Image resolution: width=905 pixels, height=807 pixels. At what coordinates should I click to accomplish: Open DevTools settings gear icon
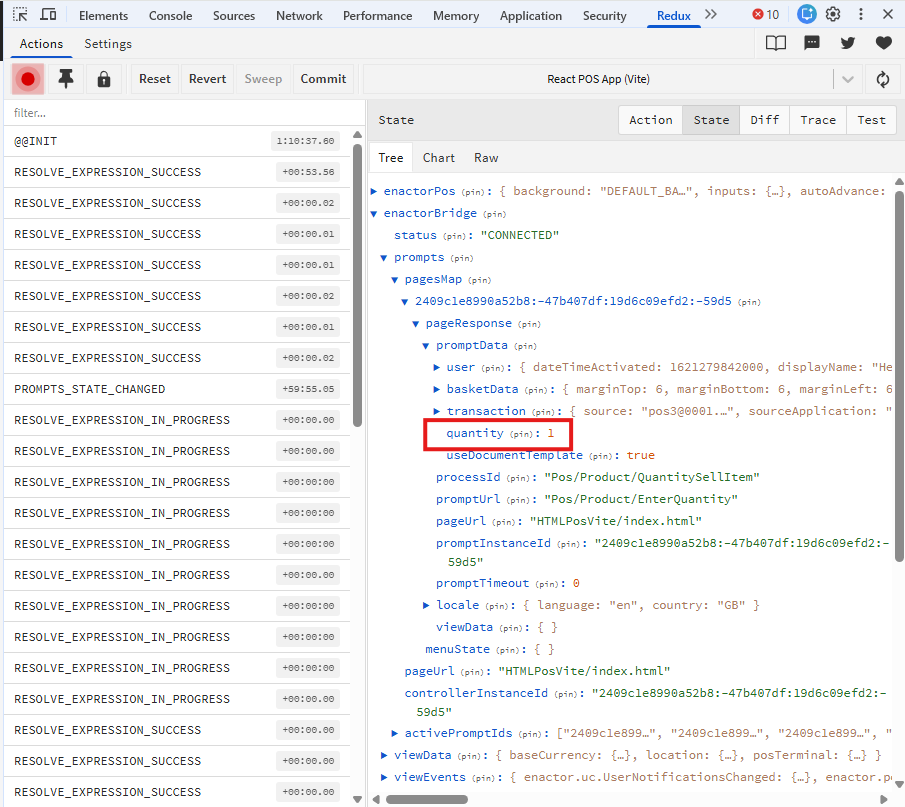click(833, 15)
